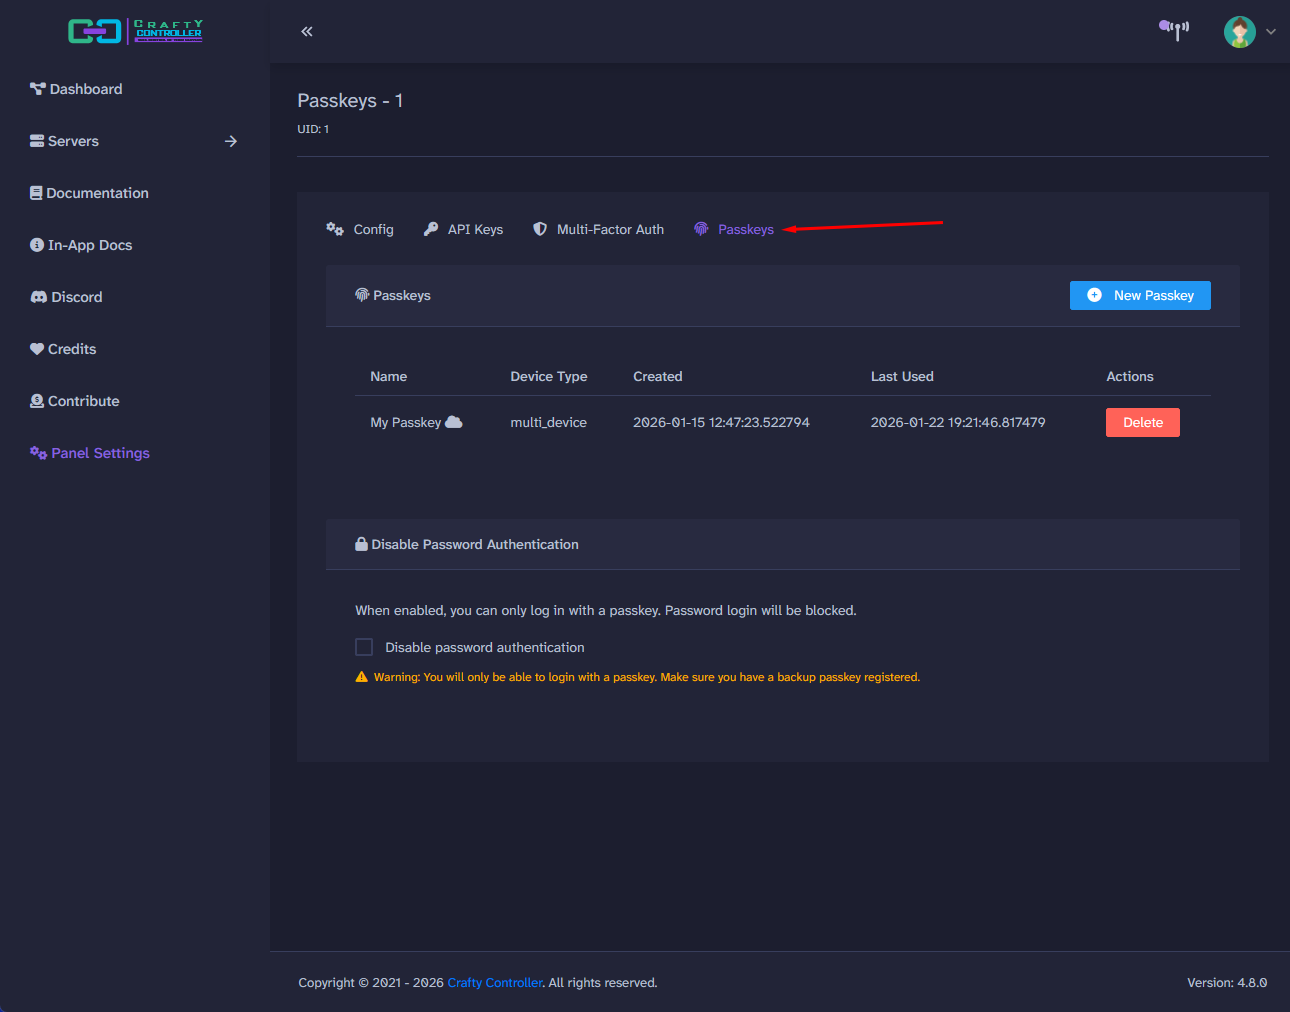Click the Dashboard icon in the sidebar
This screenshot has width=1290, height=1012.
[x=37, y=88]
